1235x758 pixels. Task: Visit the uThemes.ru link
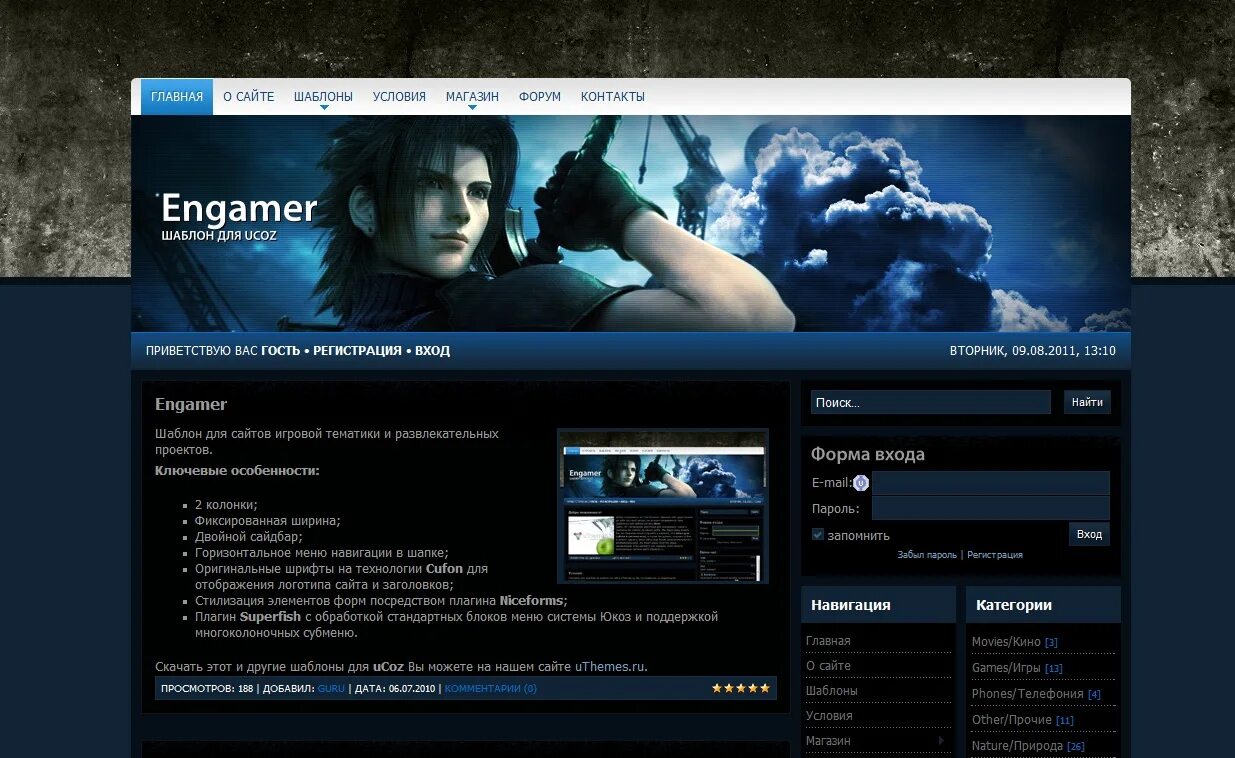pyautogui.click(x=610, y=666)
